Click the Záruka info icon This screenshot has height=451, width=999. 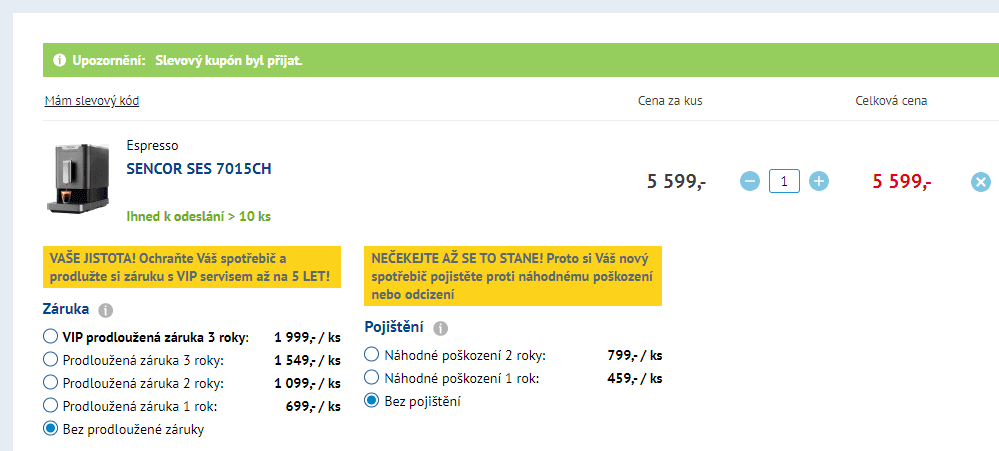click(x=106, y=311)
